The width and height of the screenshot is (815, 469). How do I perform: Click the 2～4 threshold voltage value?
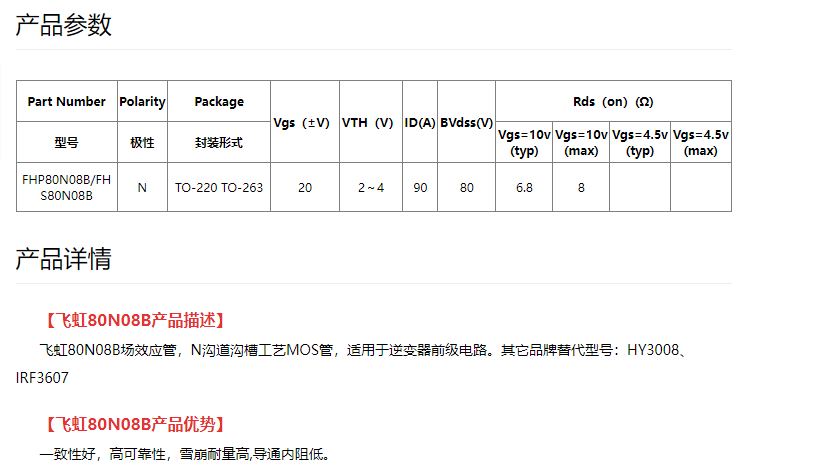(370, 187)
